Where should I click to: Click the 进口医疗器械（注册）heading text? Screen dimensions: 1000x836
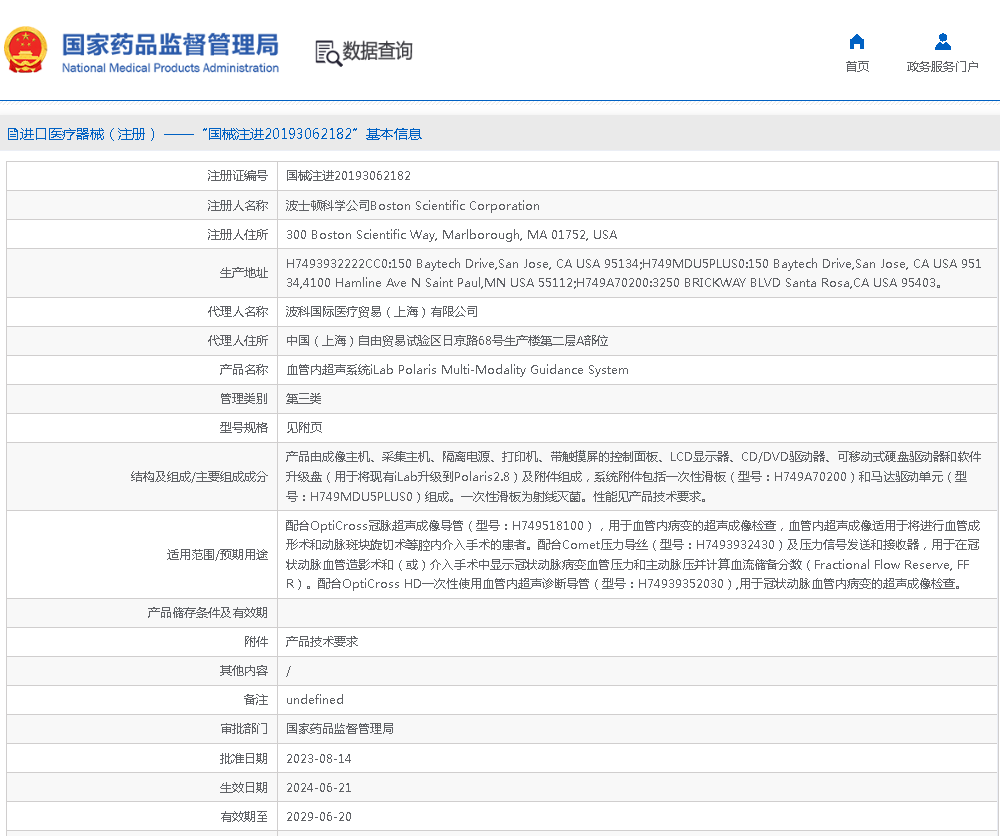[88, 134]
